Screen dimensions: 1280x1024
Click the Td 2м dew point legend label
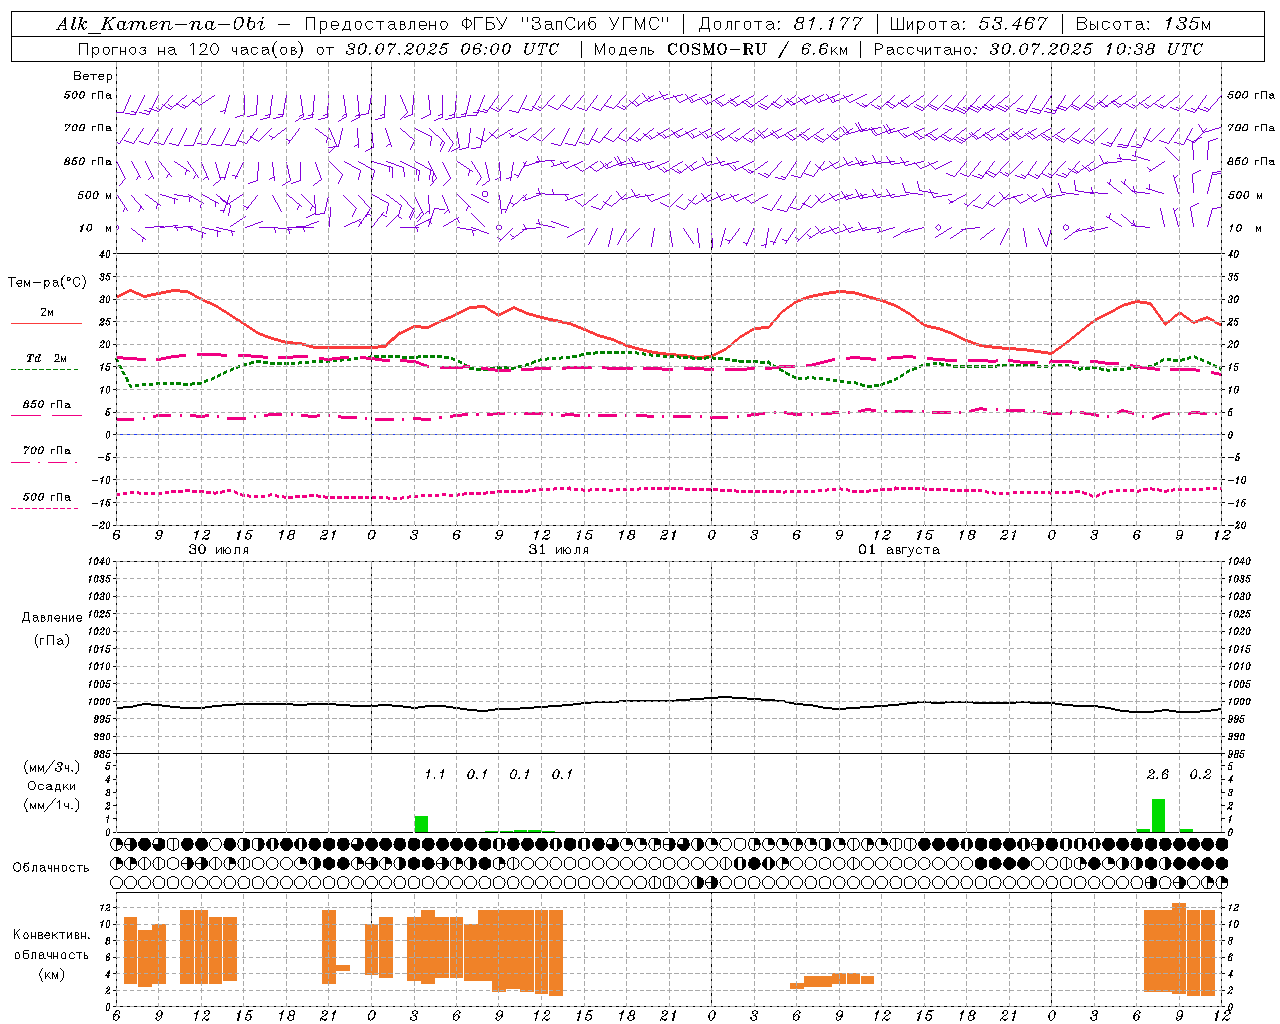(47, 358)
